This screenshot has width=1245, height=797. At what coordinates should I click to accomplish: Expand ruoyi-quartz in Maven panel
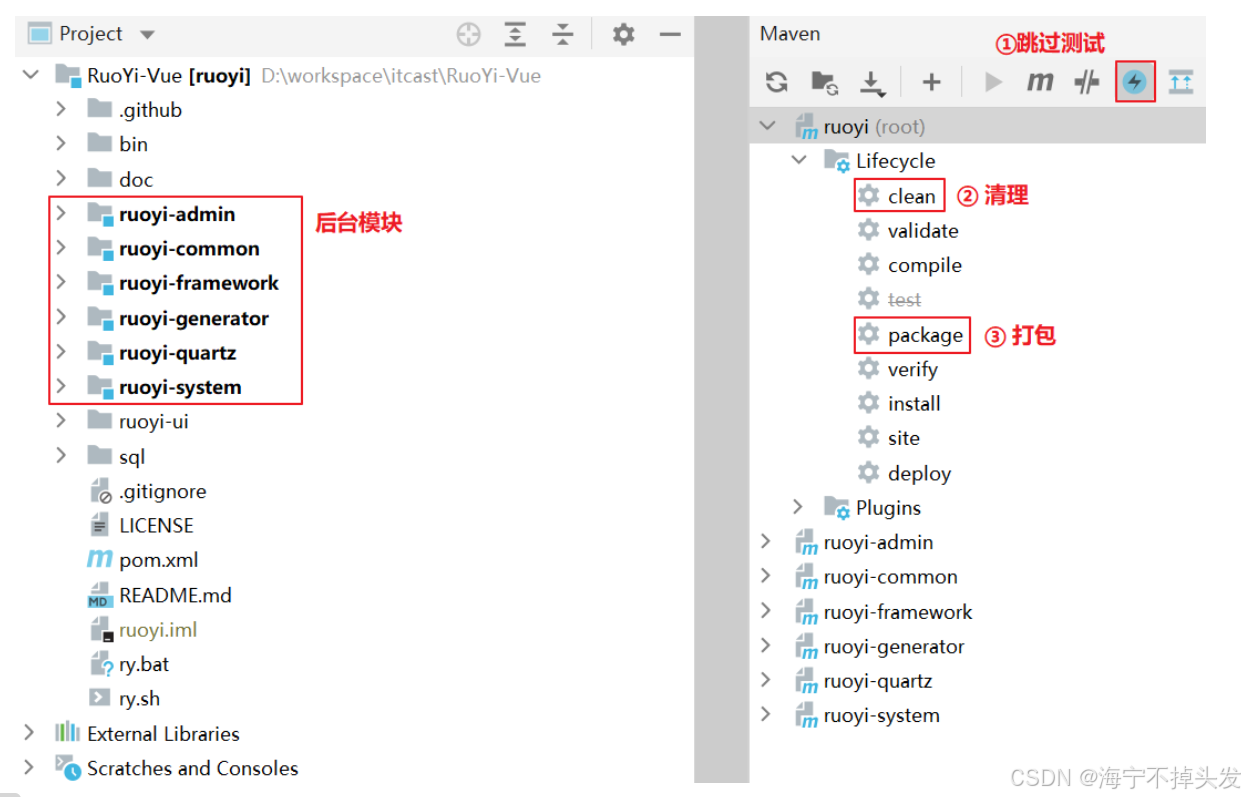point(767,680)
